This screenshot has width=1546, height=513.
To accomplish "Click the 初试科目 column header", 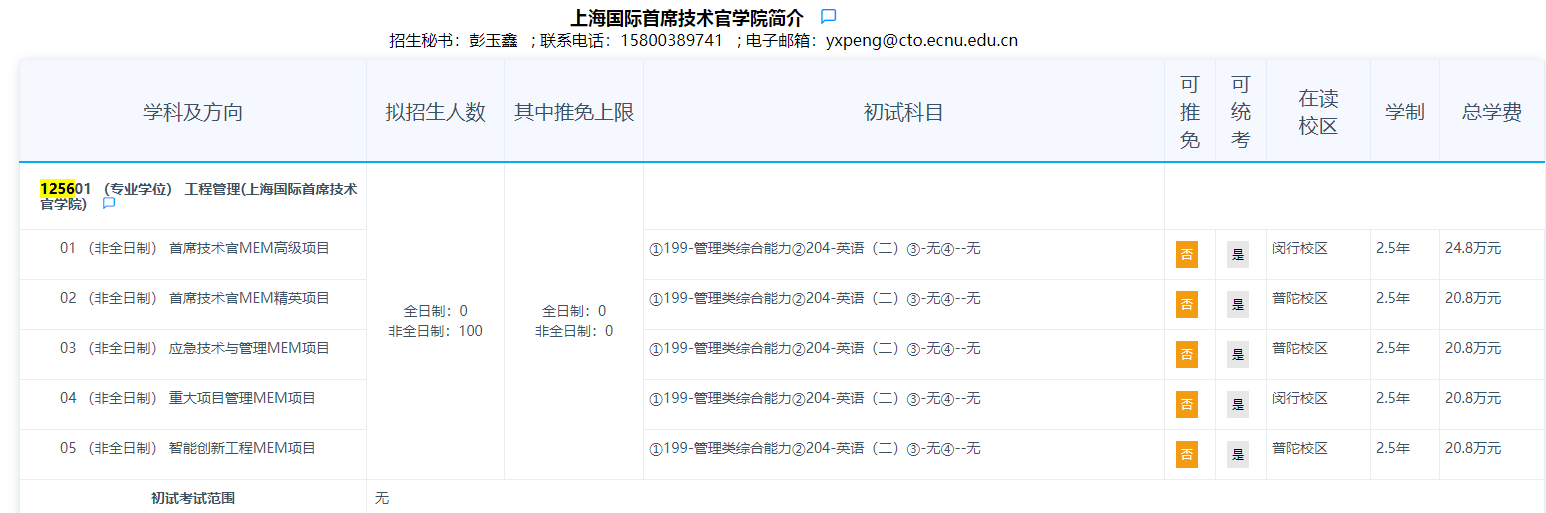I will tap(903, 112).
